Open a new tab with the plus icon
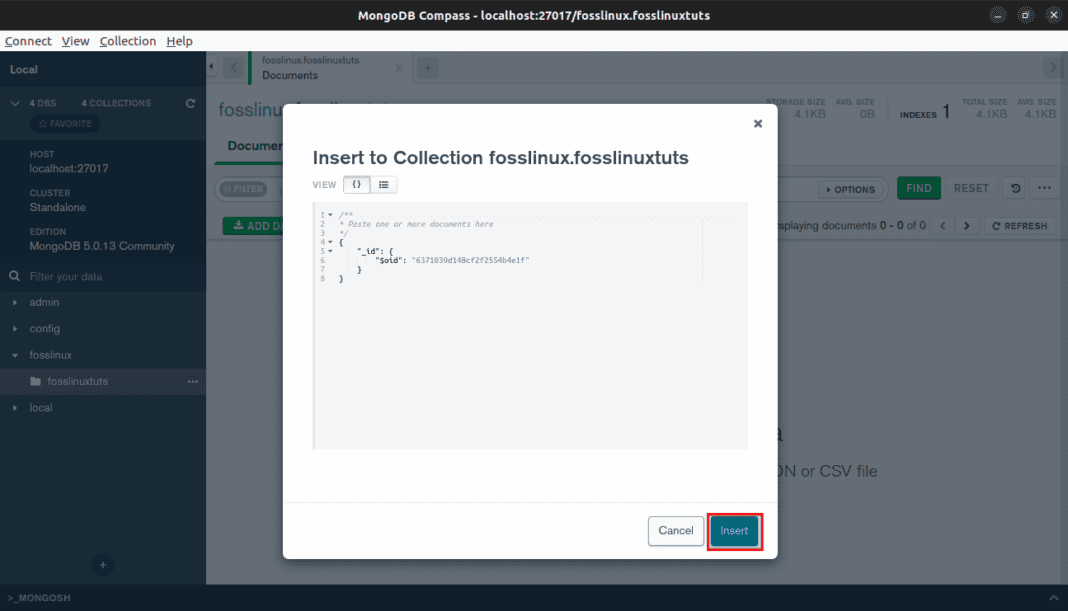1068x611 pixels. click(x=427, y=67)
